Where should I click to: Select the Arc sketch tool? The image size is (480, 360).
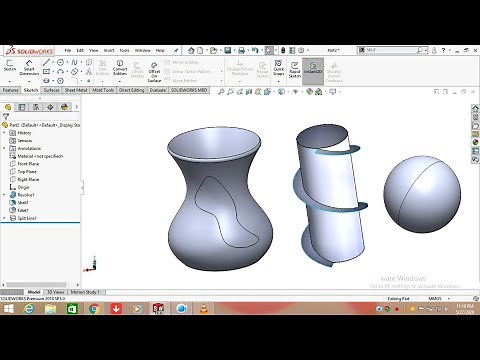(60, 71)
